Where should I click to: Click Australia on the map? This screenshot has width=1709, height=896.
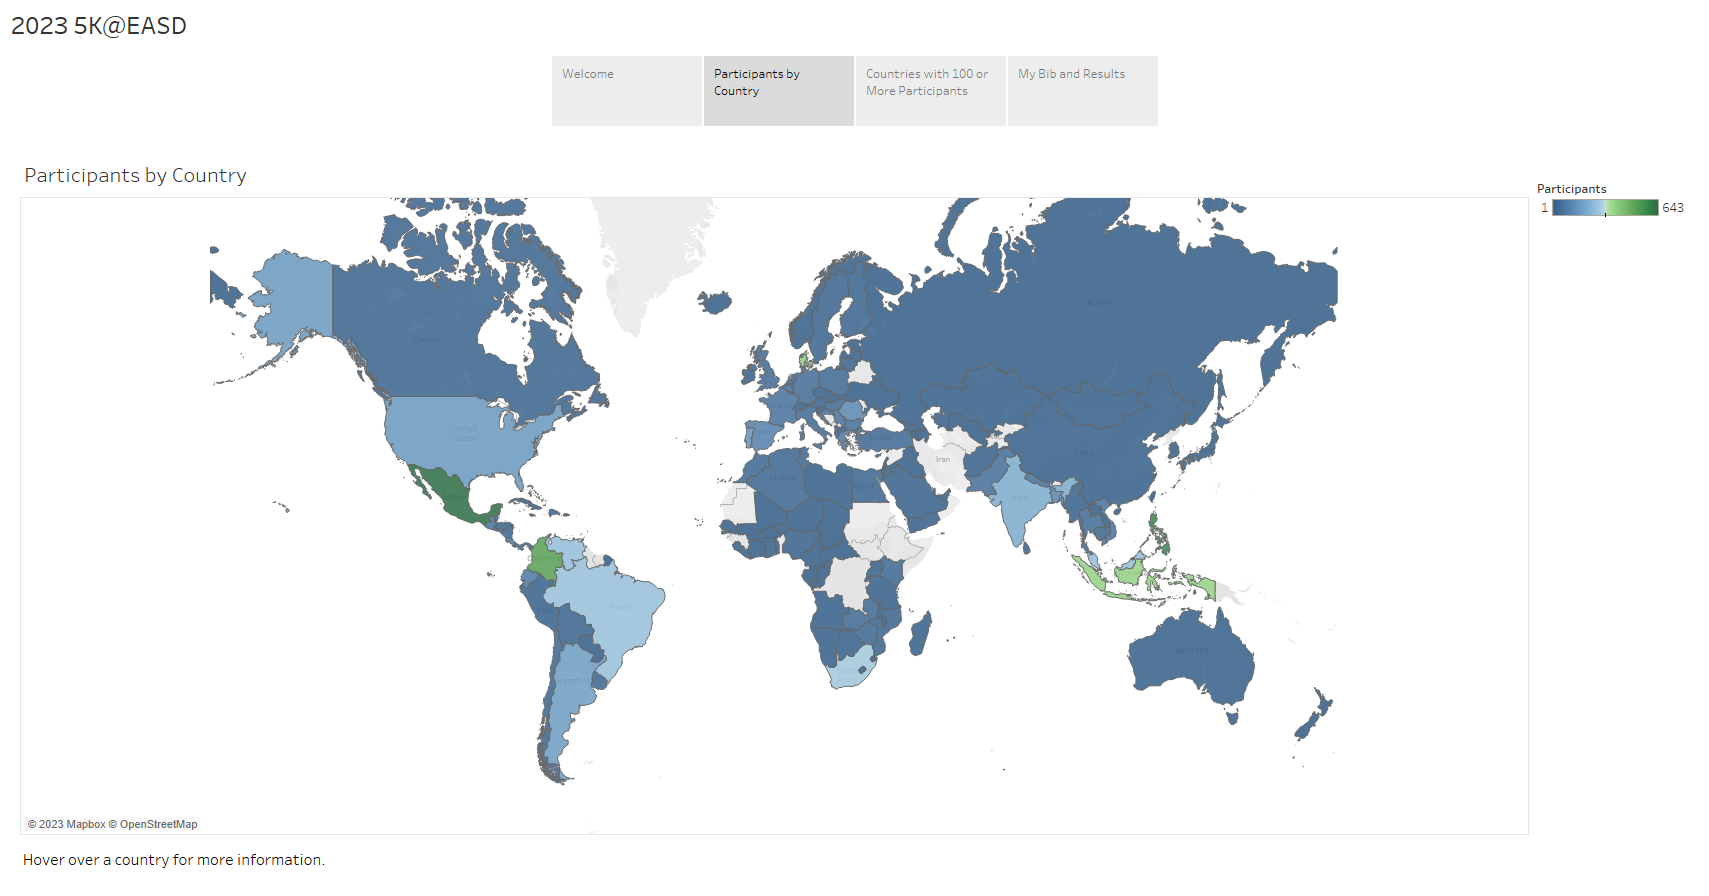(1190, 655)
